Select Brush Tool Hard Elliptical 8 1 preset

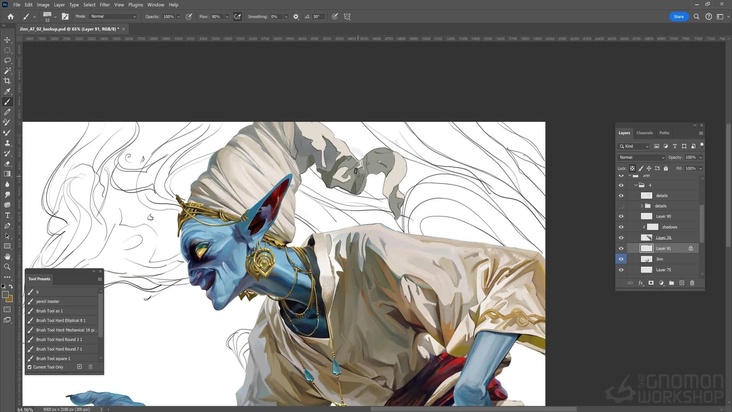pos(63,321)
